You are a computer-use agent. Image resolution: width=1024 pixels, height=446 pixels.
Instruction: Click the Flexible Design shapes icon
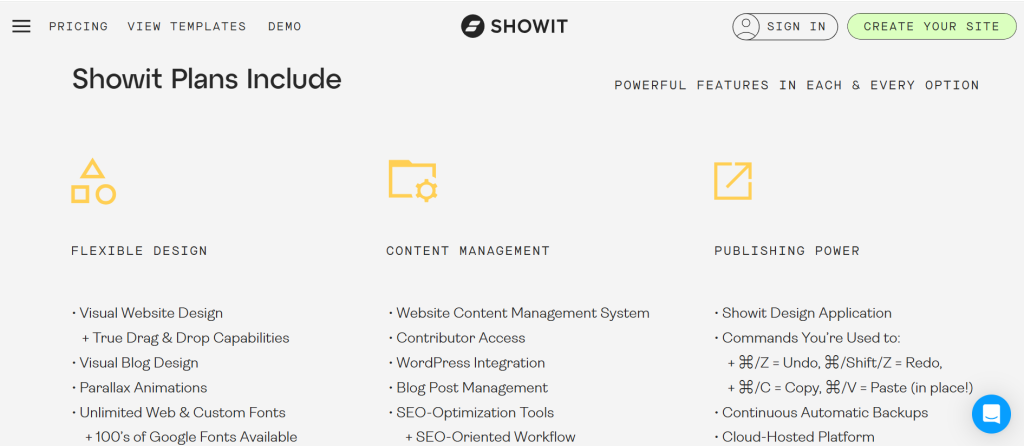tap(93, 182)
